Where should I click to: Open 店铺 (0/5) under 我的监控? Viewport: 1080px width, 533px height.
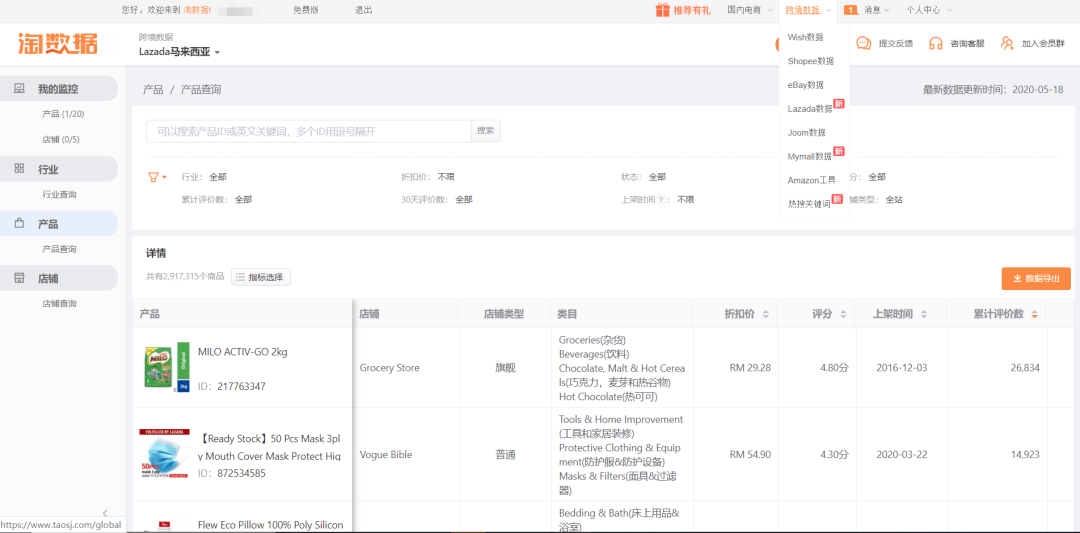pos(61,140)
